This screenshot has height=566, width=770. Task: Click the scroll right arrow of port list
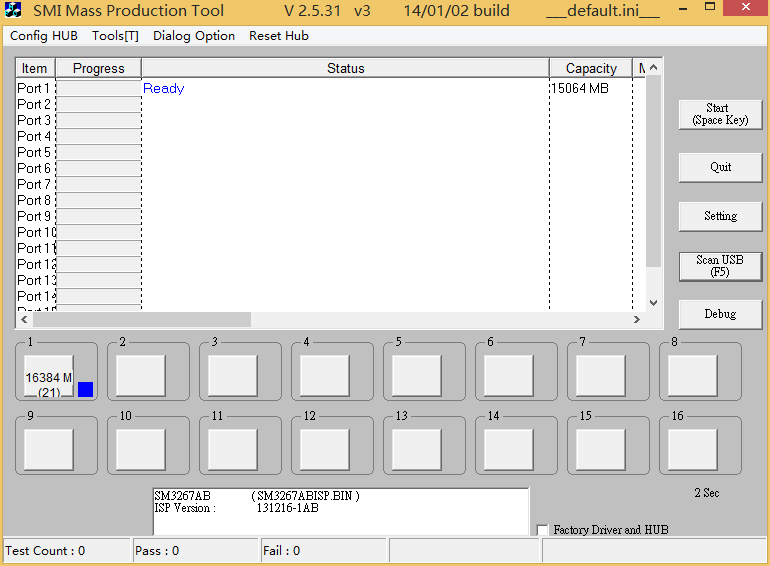pos(636,319)
